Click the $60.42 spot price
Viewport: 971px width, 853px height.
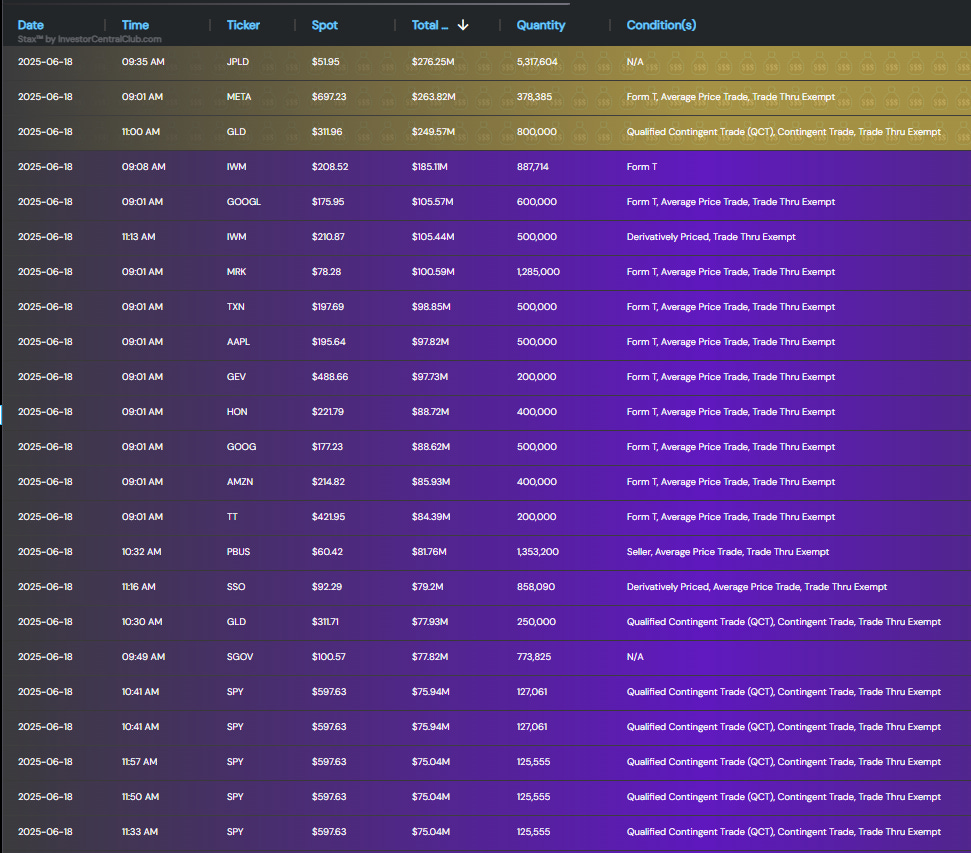pos(327,552)
